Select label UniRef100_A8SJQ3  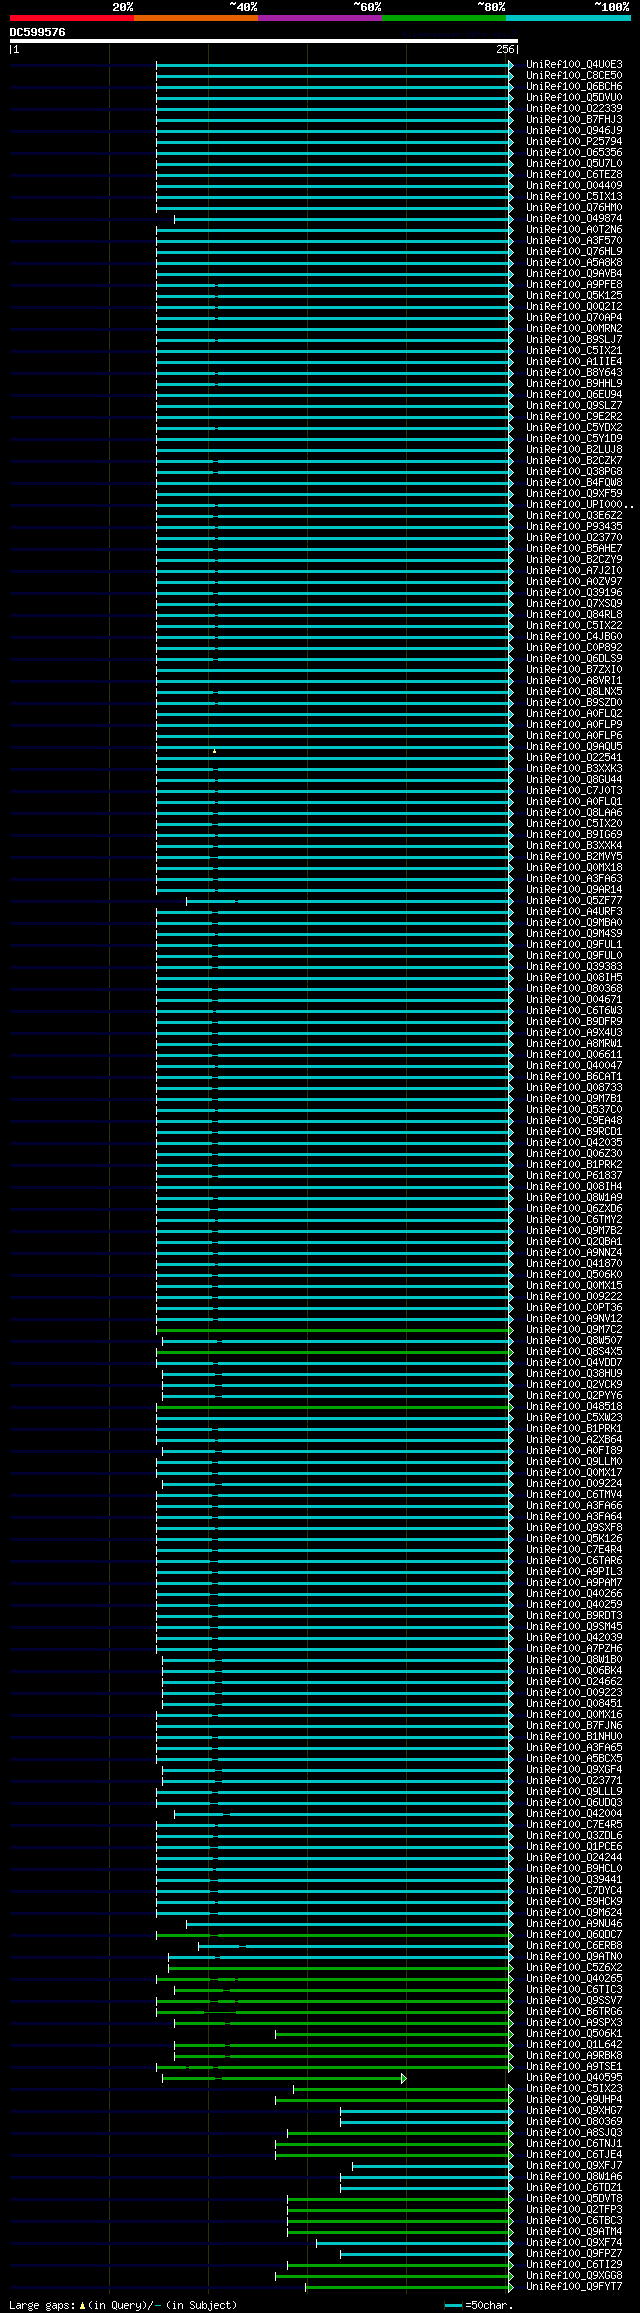click(574, 2133)
